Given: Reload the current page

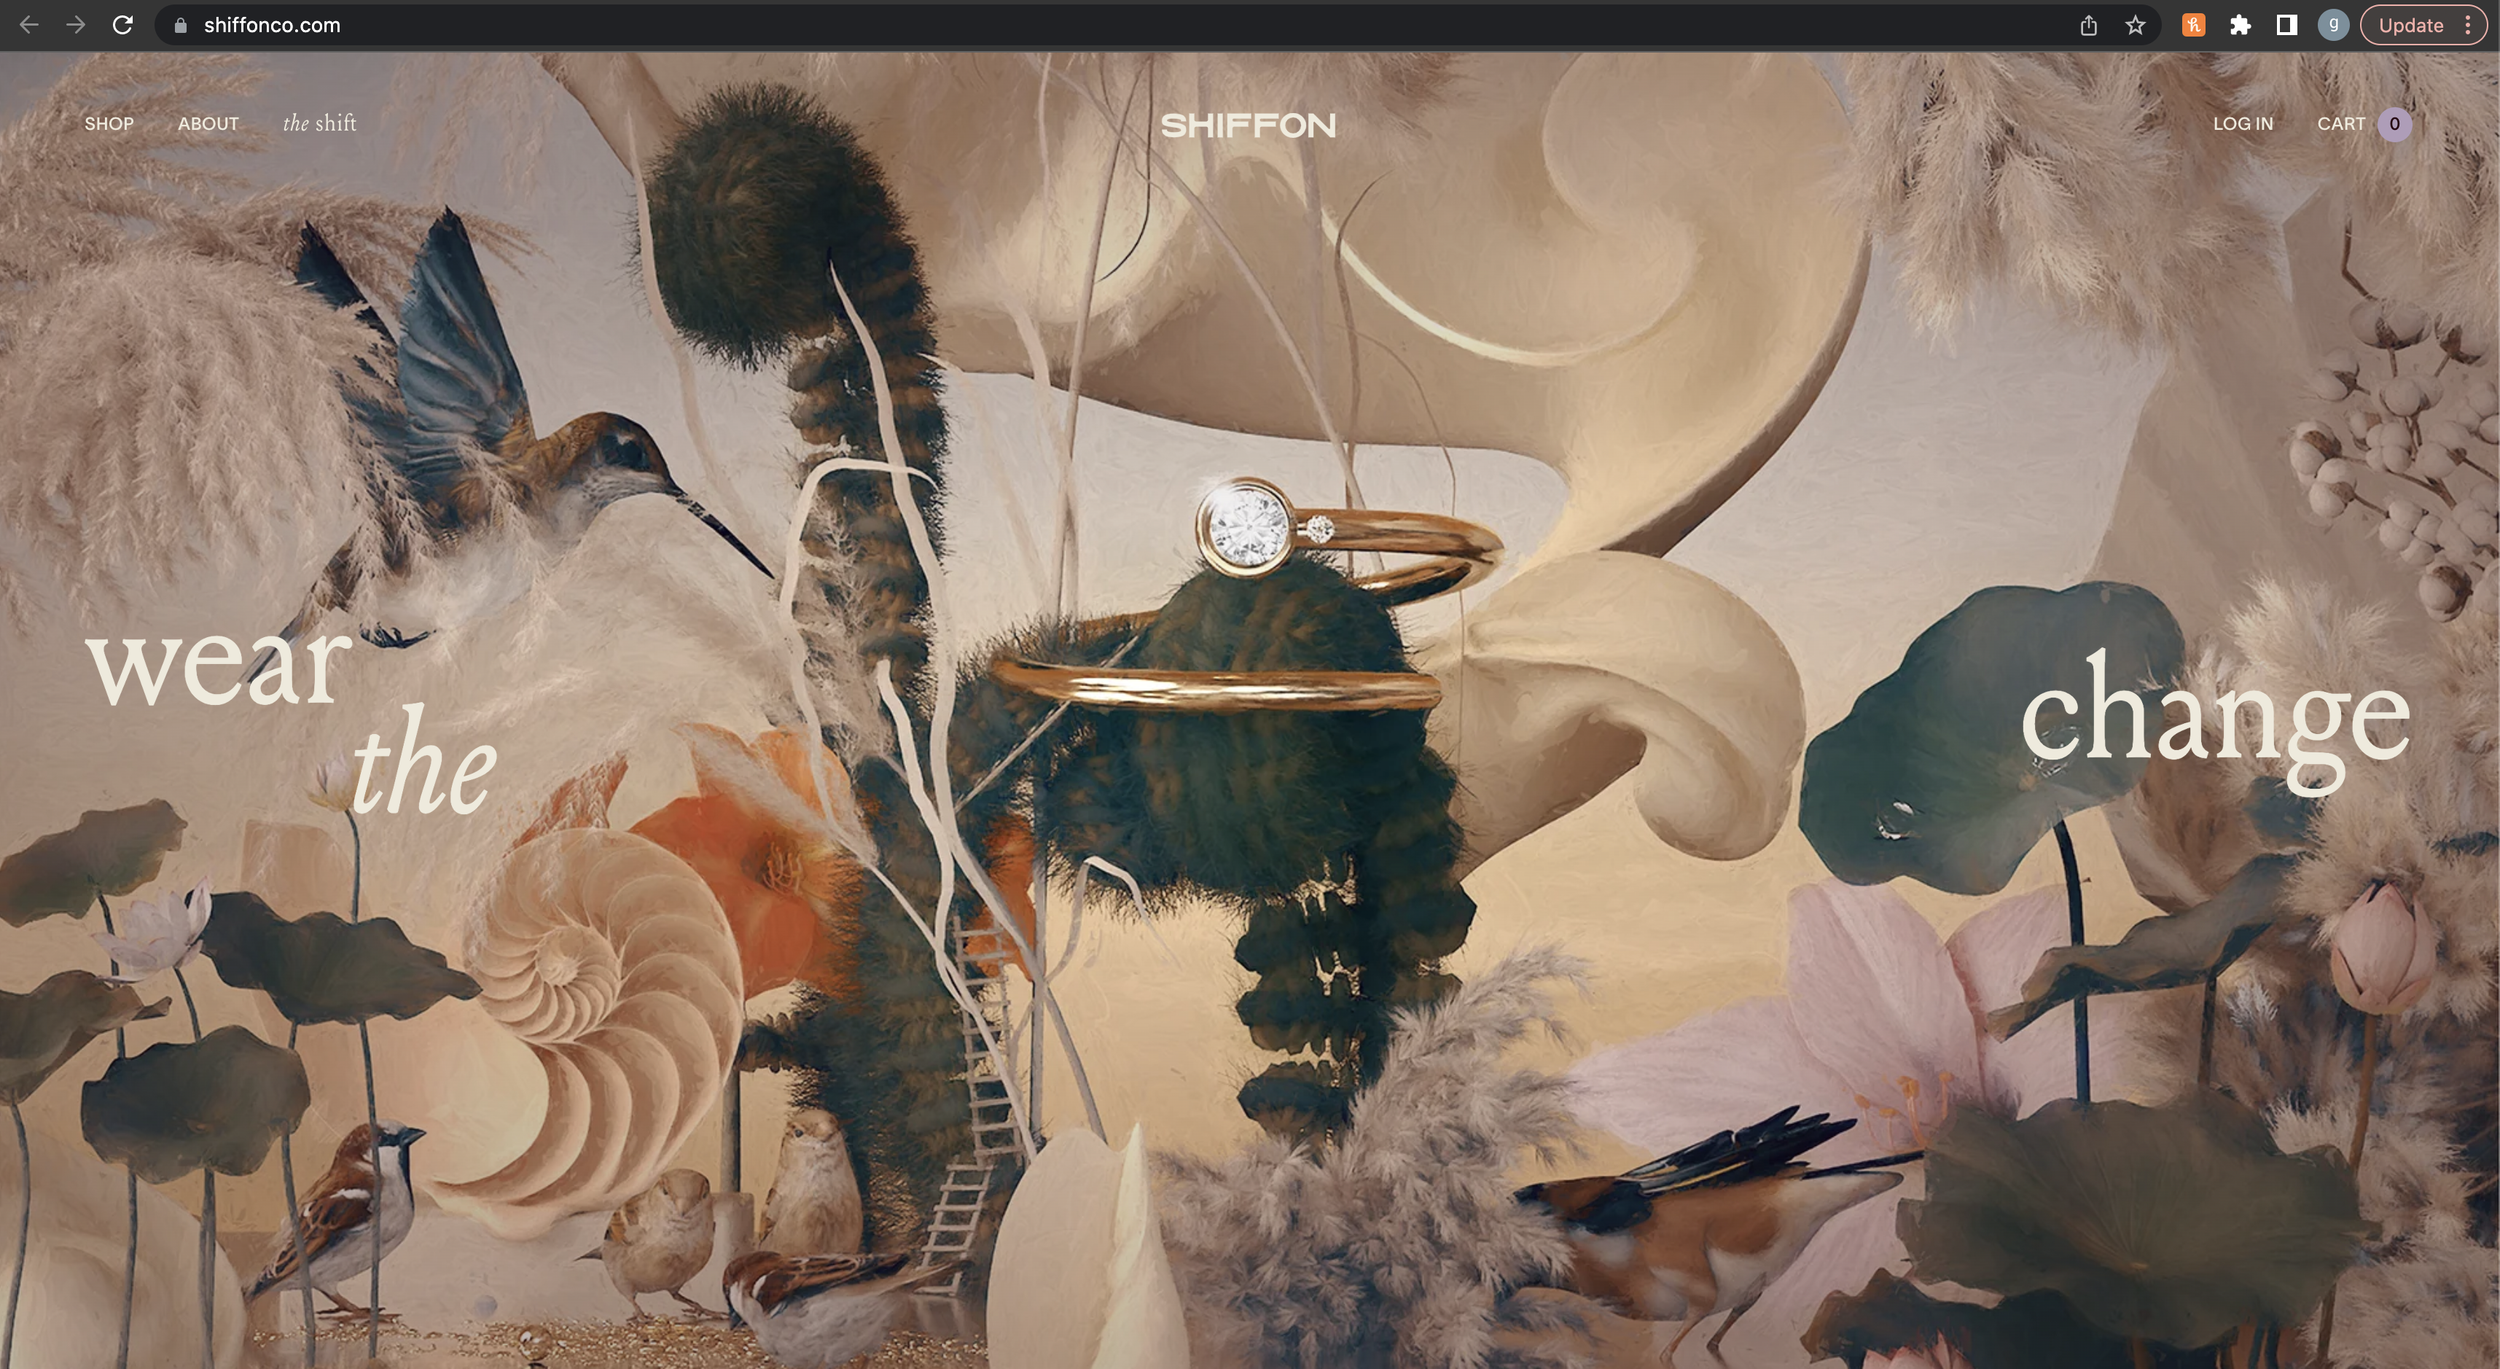Looking at the screenshot, I should (123, 25).
